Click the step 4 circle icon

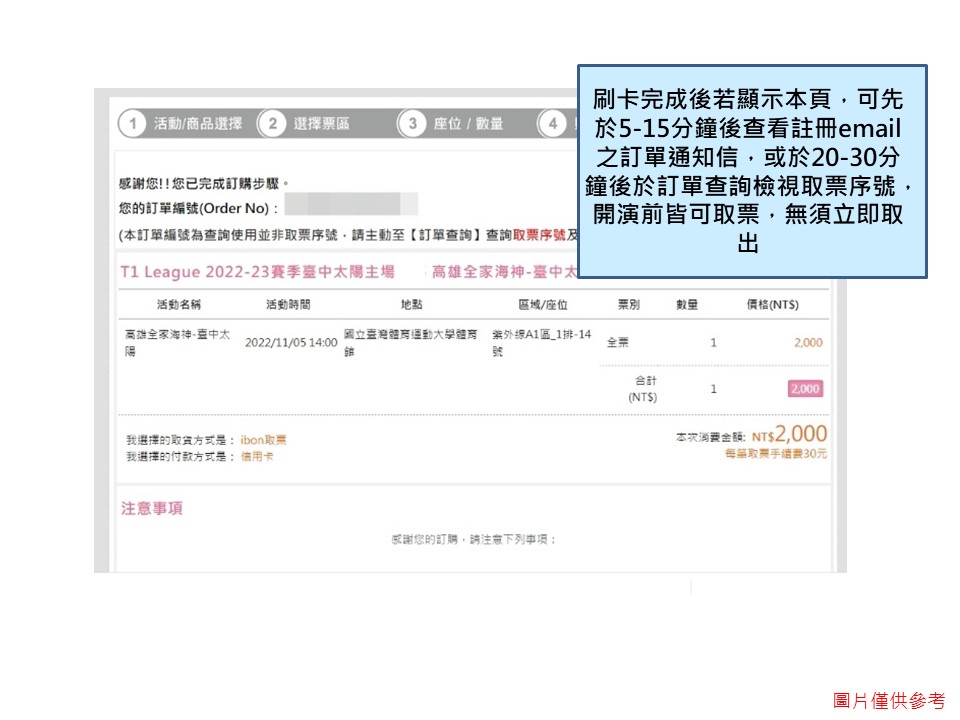(551, 124)
